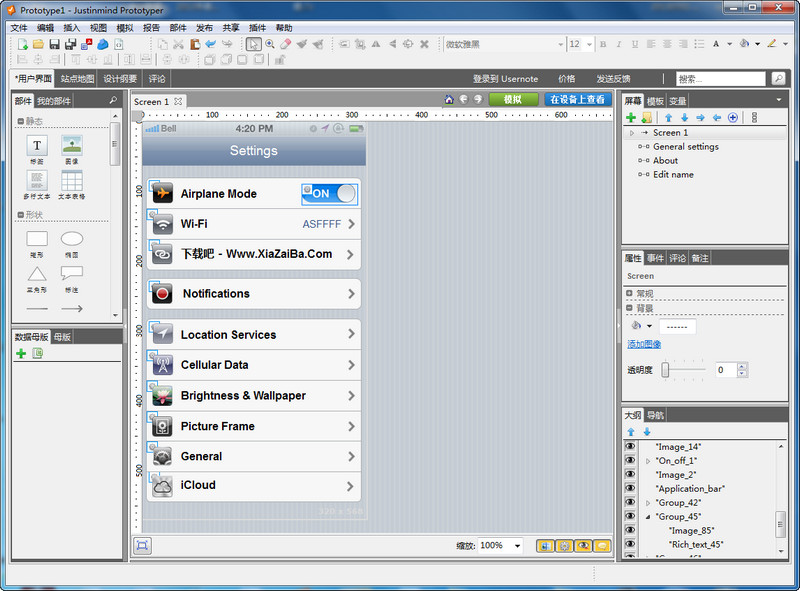Expand the Group_42 outline node
This screenshot has height=591, width=800.
[648, 503]
